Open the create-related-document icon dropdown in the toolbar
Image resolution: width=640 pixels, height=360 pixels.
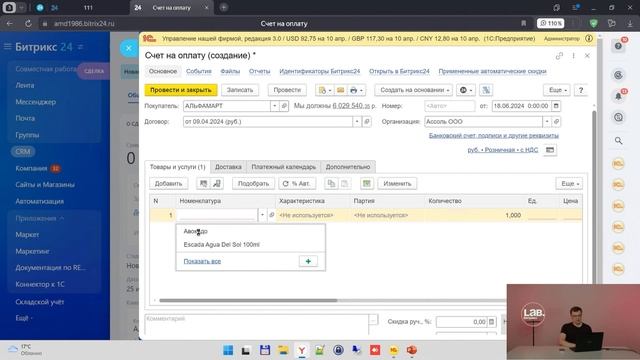(325, 90)
